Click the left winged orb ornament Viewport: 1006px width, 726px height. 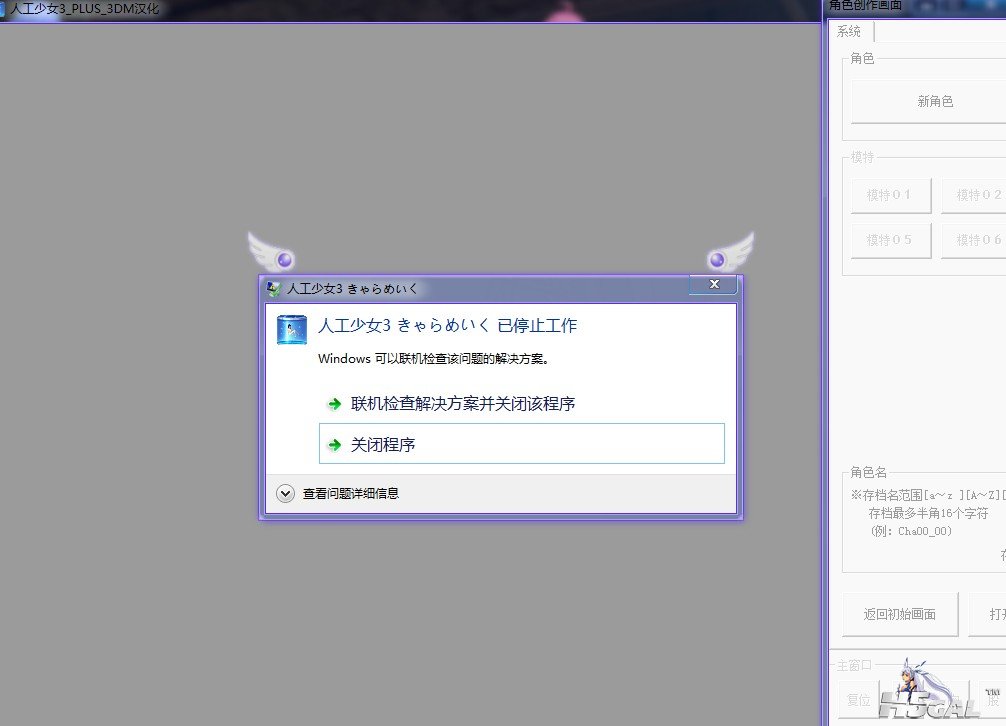tap(272, 252)
